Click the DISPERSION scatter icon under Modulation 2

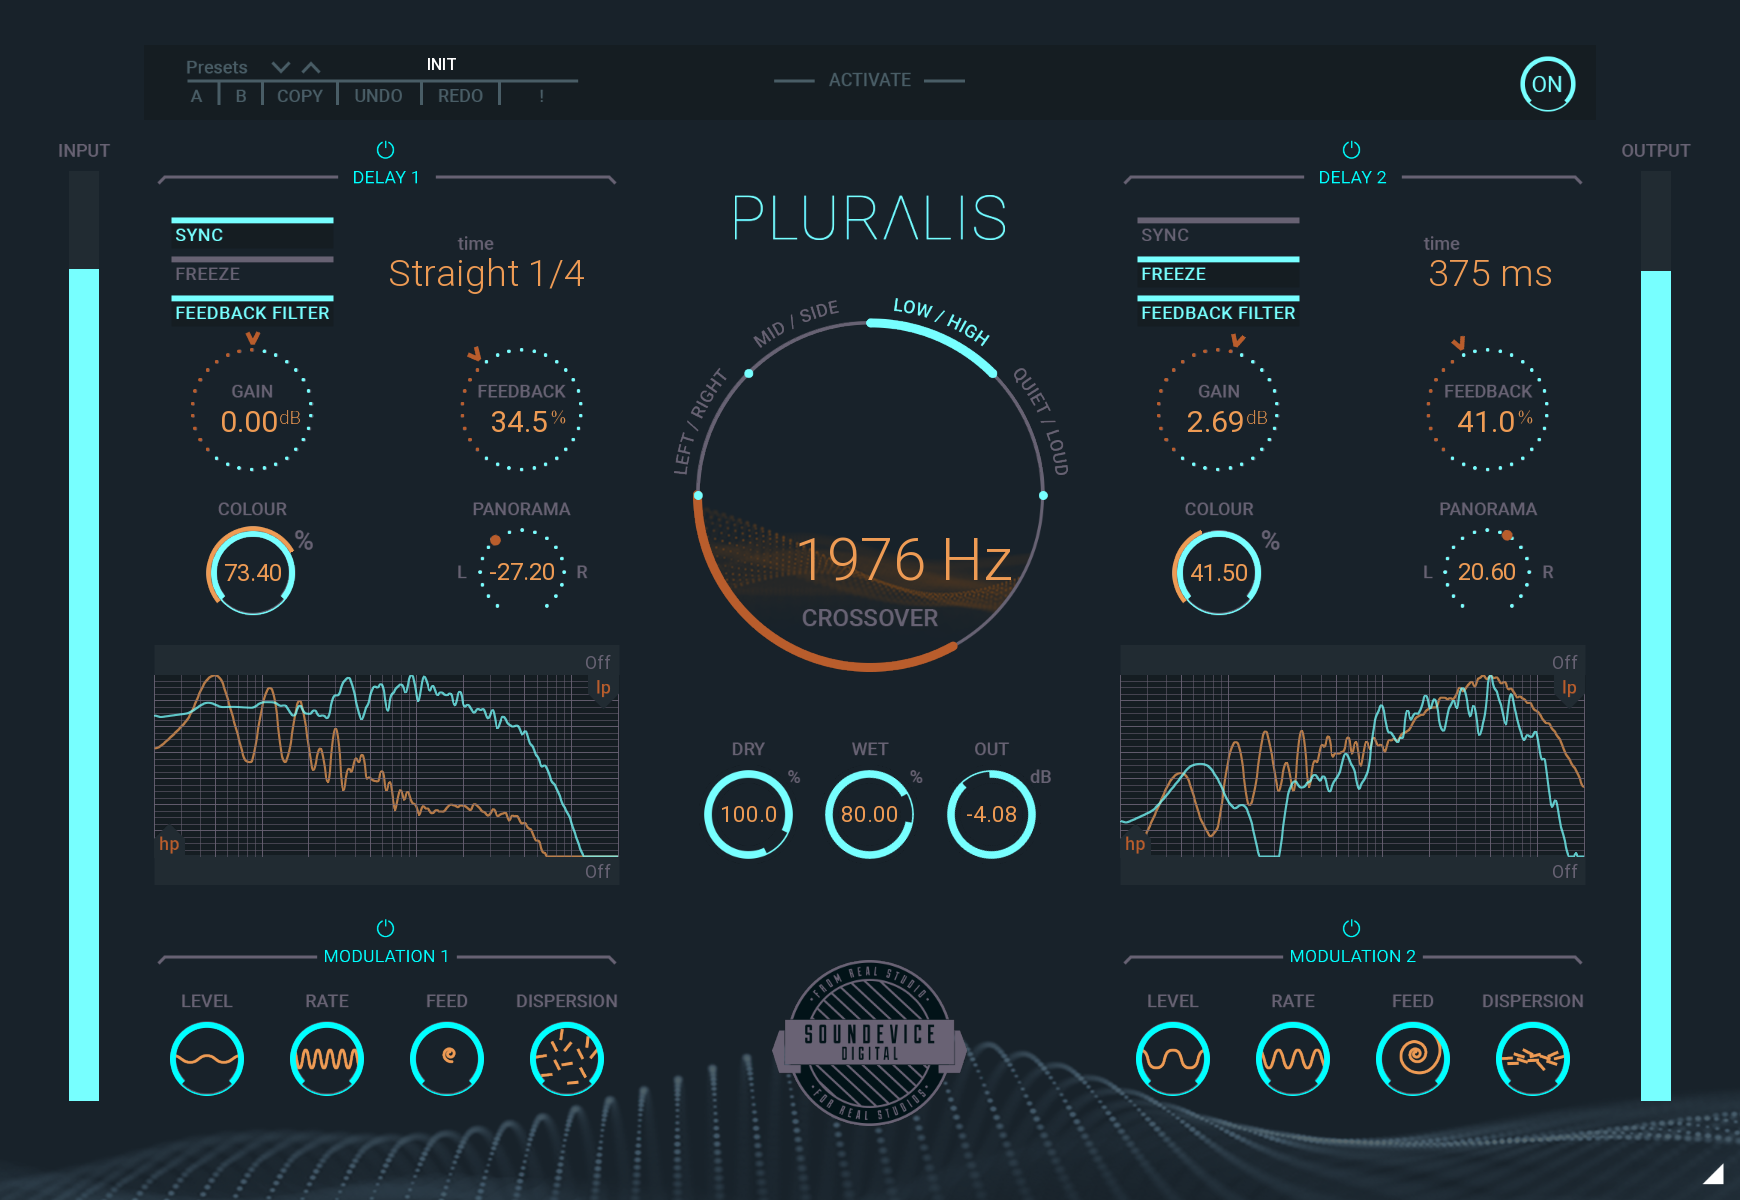pos(1532,1058)
